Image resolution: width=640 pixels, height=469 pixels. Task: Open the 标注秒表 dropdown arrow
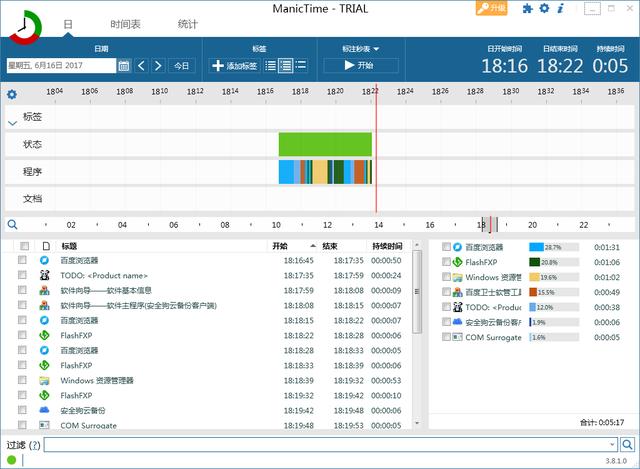coord(376,49)
